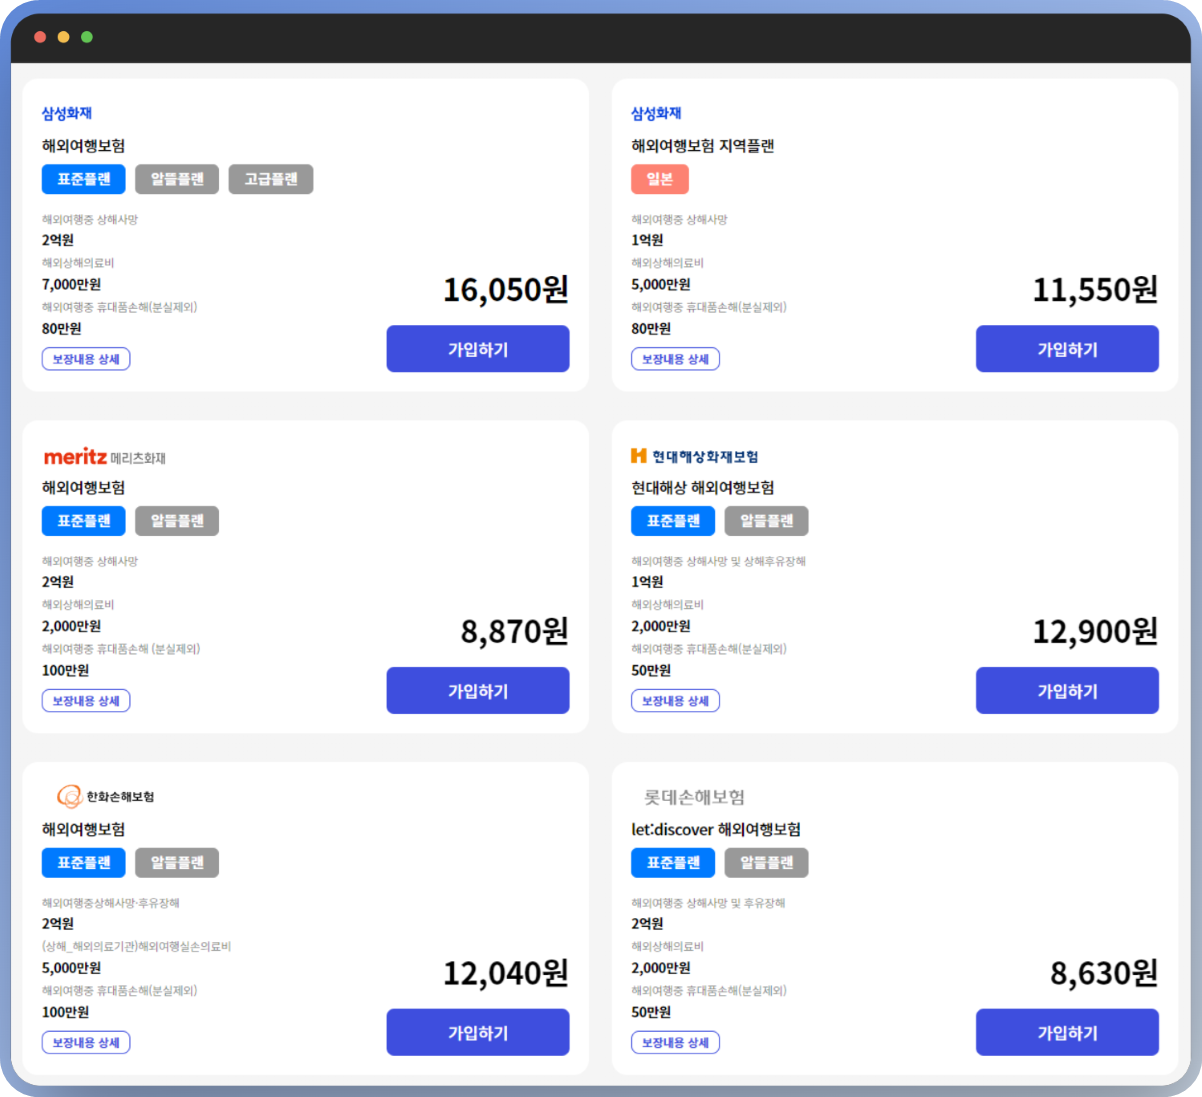
Task: Click 가입하기 for the 8,870원 meritz plan
Action: click(x=478, y=691)
